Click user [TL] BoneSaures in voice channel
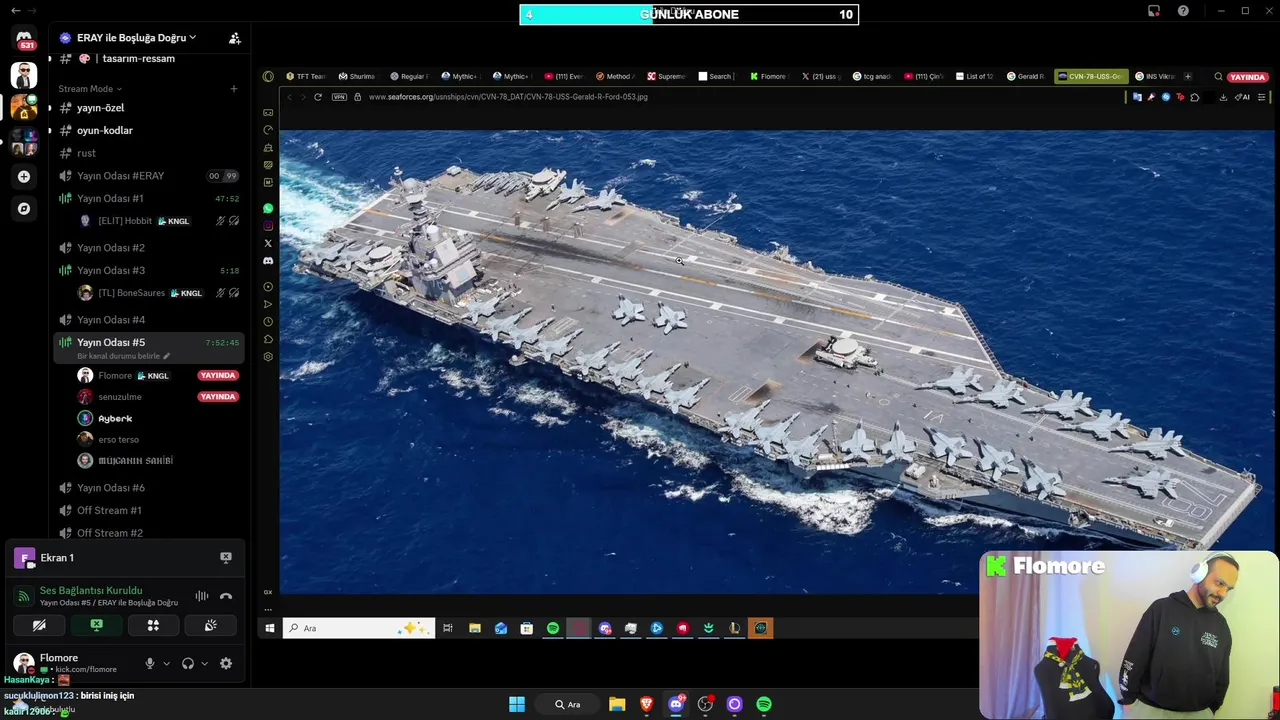 click(157, 293)
